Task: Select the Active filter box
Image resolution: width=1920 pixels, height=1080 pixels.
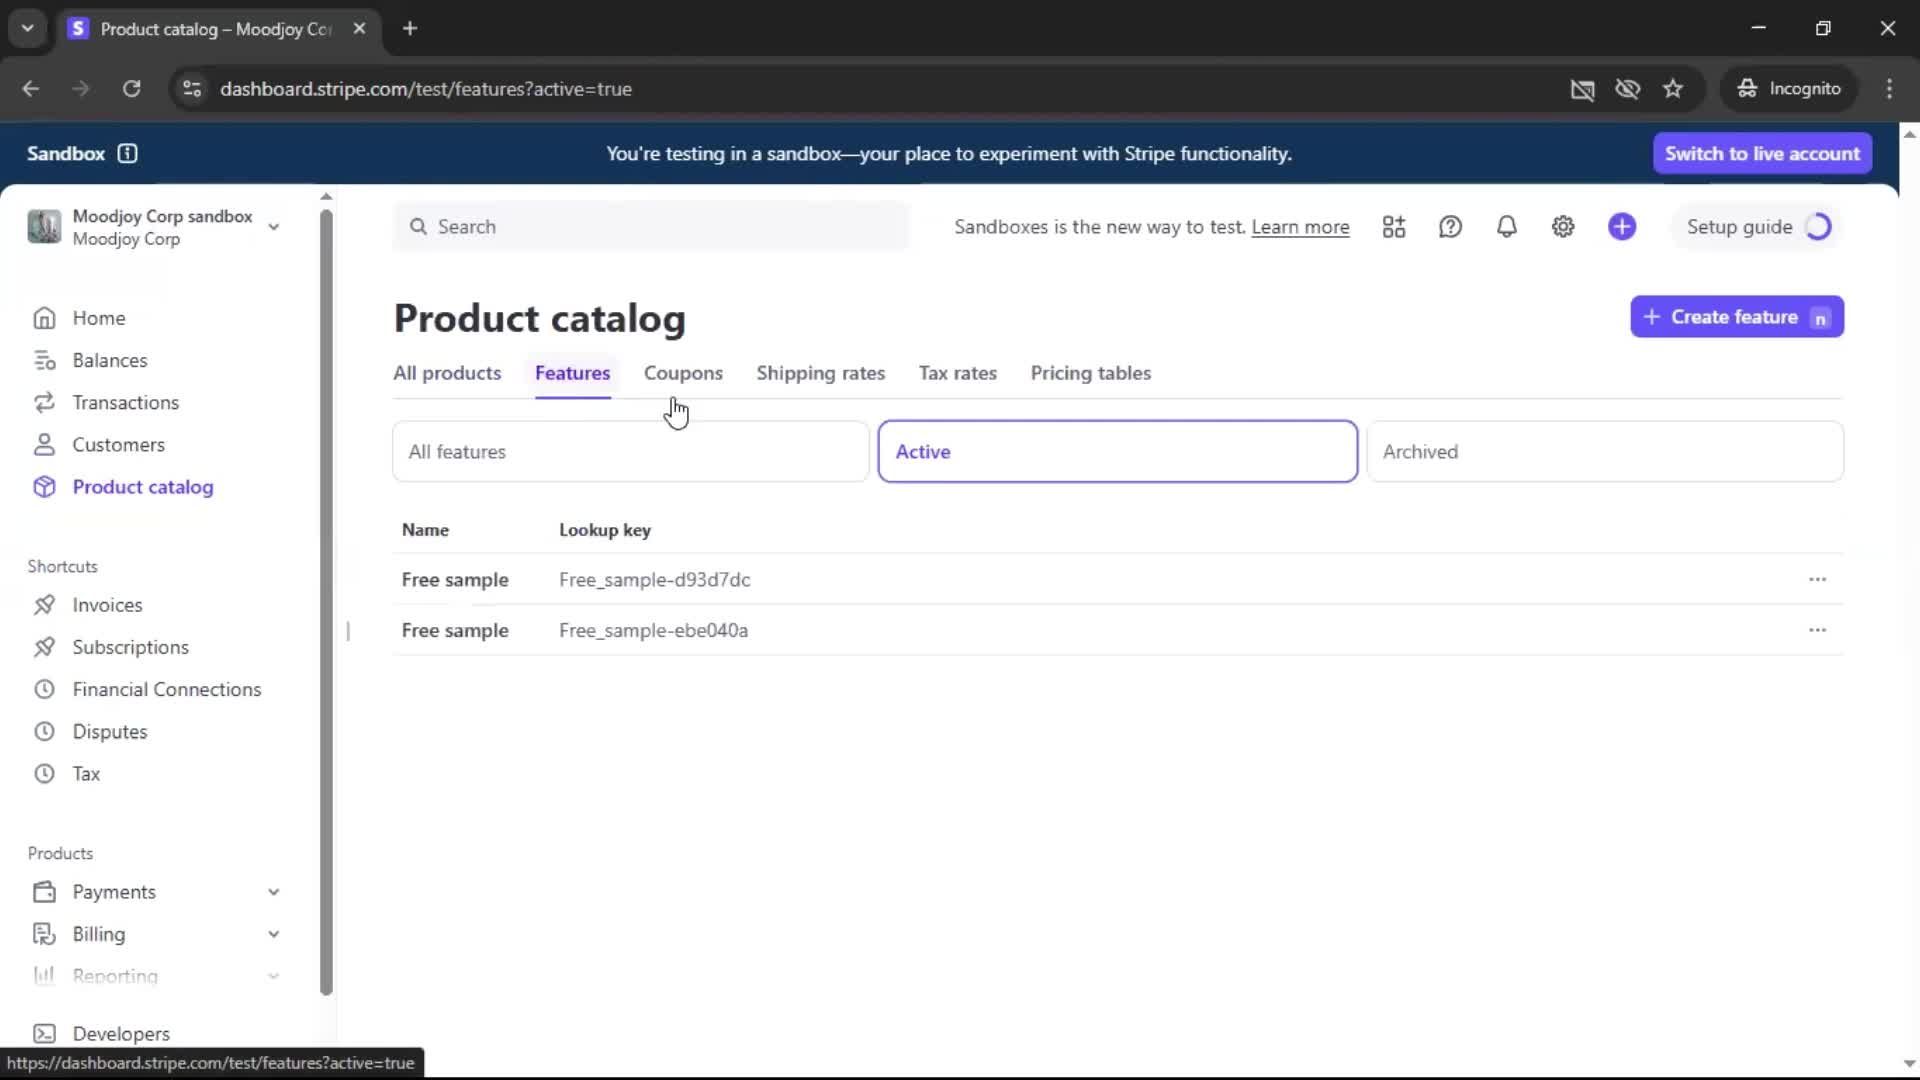Action: [x=1117, y=452]
